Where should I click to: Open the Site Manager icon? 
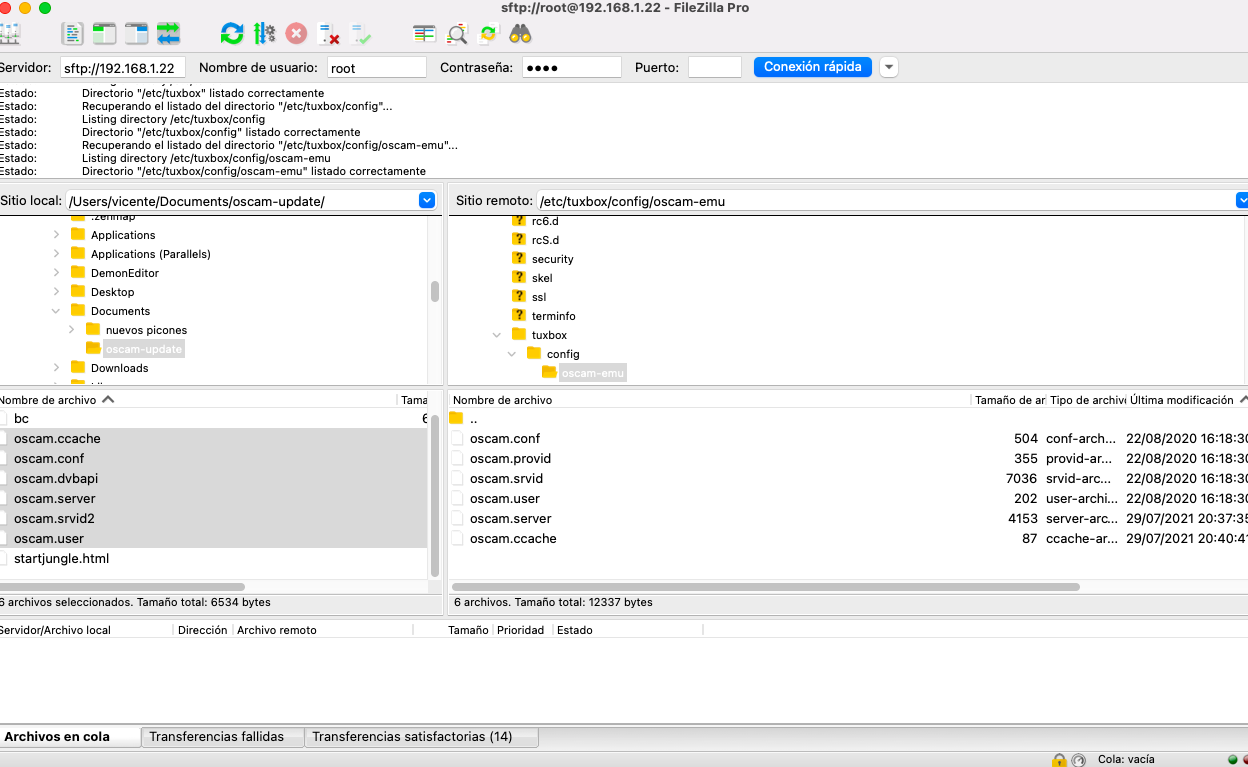(9, 33)
